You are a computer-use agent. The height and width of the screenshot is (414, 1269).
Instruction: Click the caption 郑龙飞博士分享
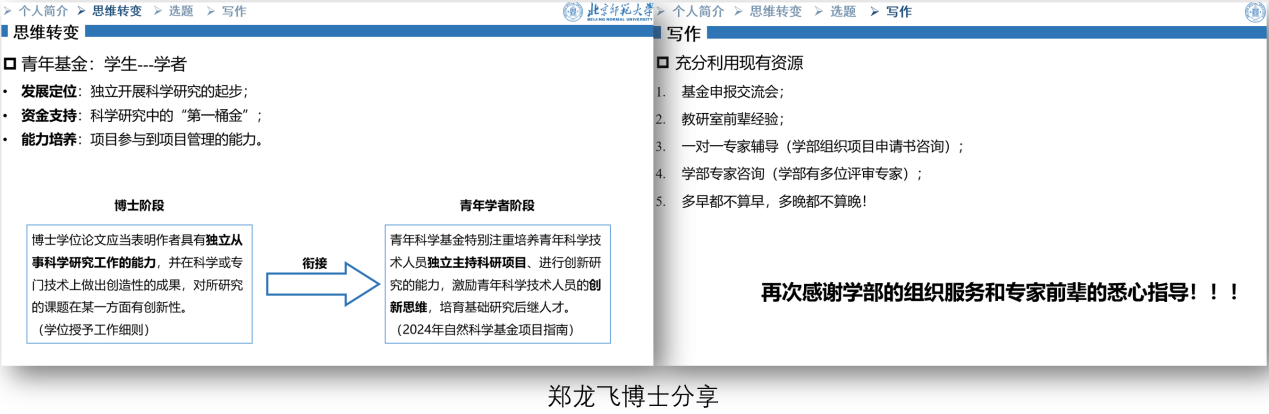633,395
